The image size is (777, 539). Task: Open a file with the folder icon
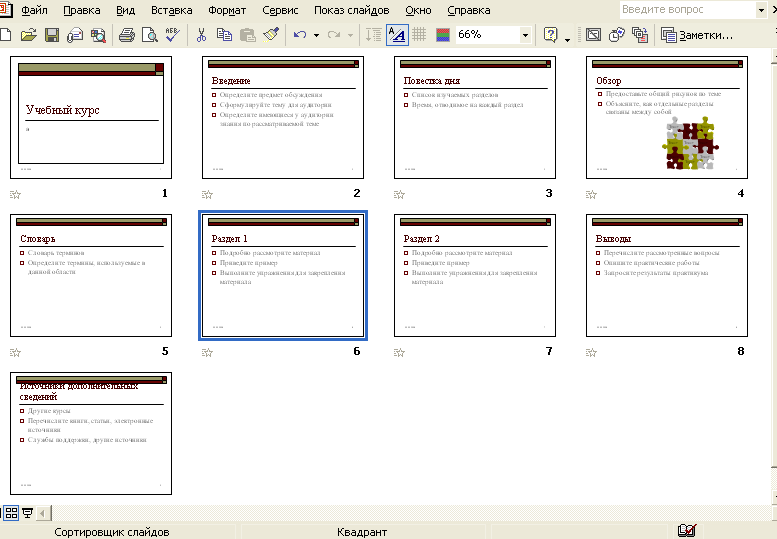28,35
